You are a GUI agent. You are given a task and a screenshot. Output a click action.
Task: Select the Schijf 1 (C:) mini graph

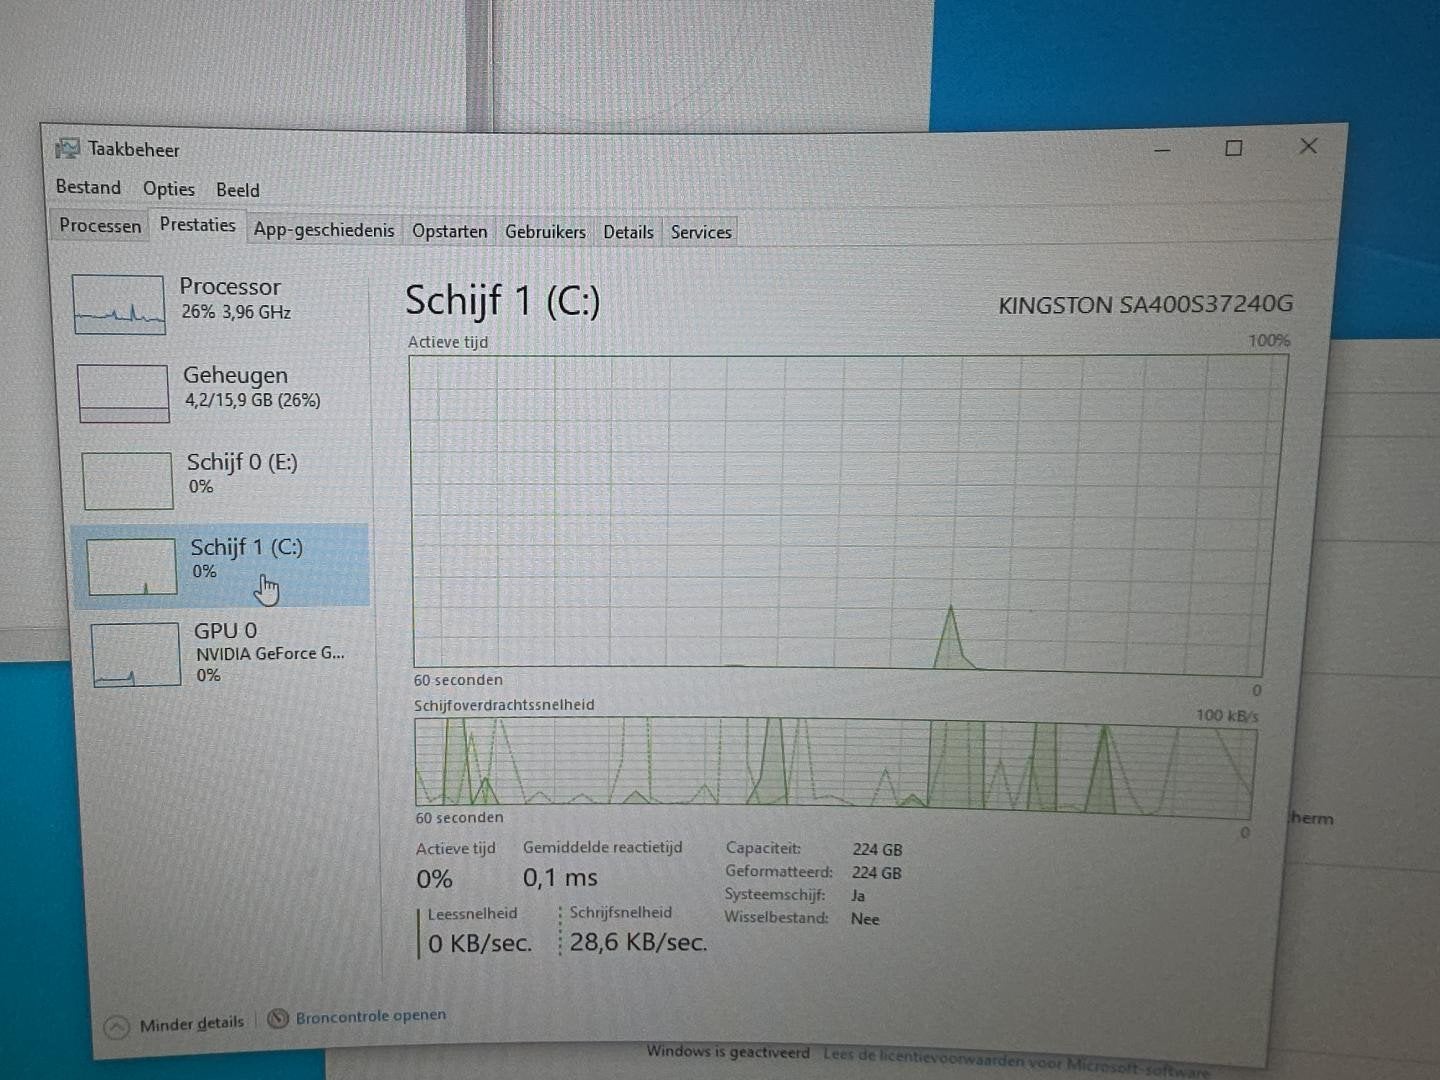tap(131, 567)
